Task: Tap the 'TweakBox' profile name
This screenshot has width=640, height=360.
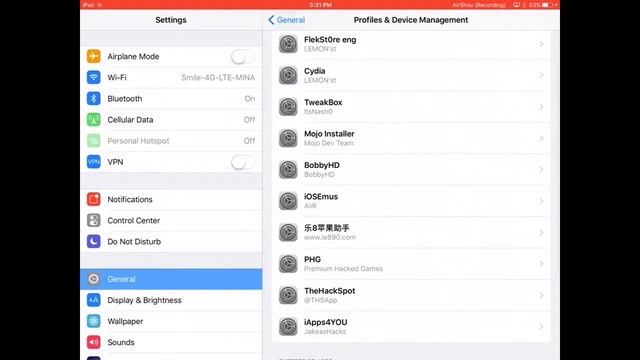Action: 323,102
